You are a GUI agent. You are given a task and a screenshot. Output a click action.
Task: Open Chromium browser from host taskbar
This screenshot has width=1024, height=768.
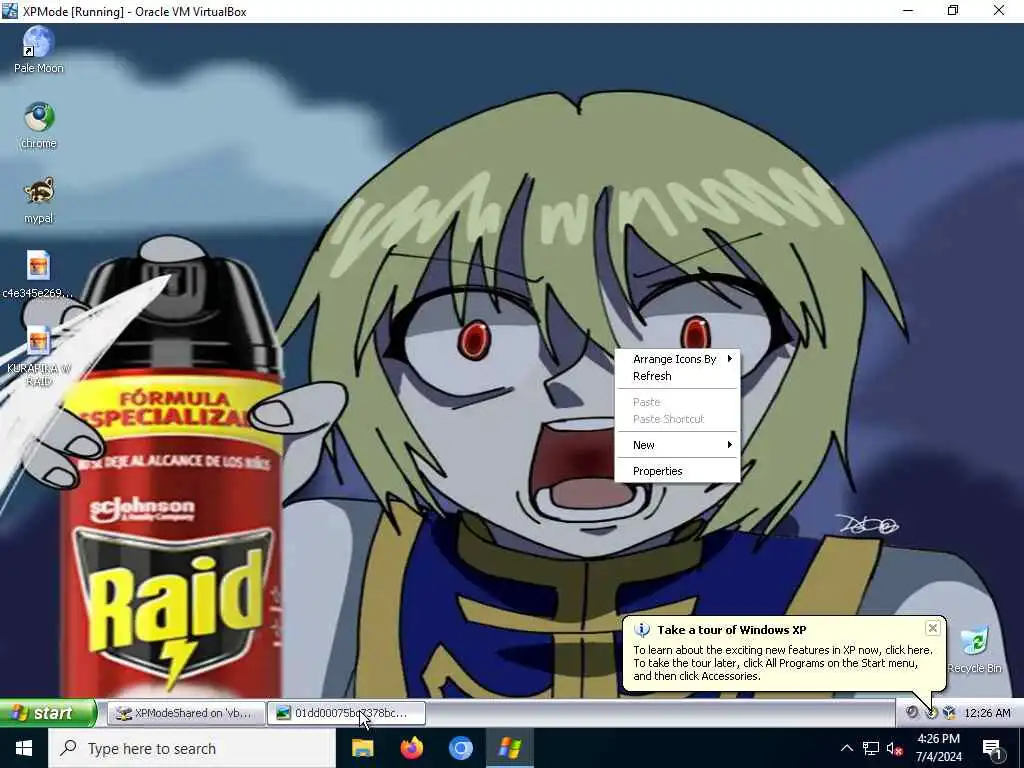460,748
